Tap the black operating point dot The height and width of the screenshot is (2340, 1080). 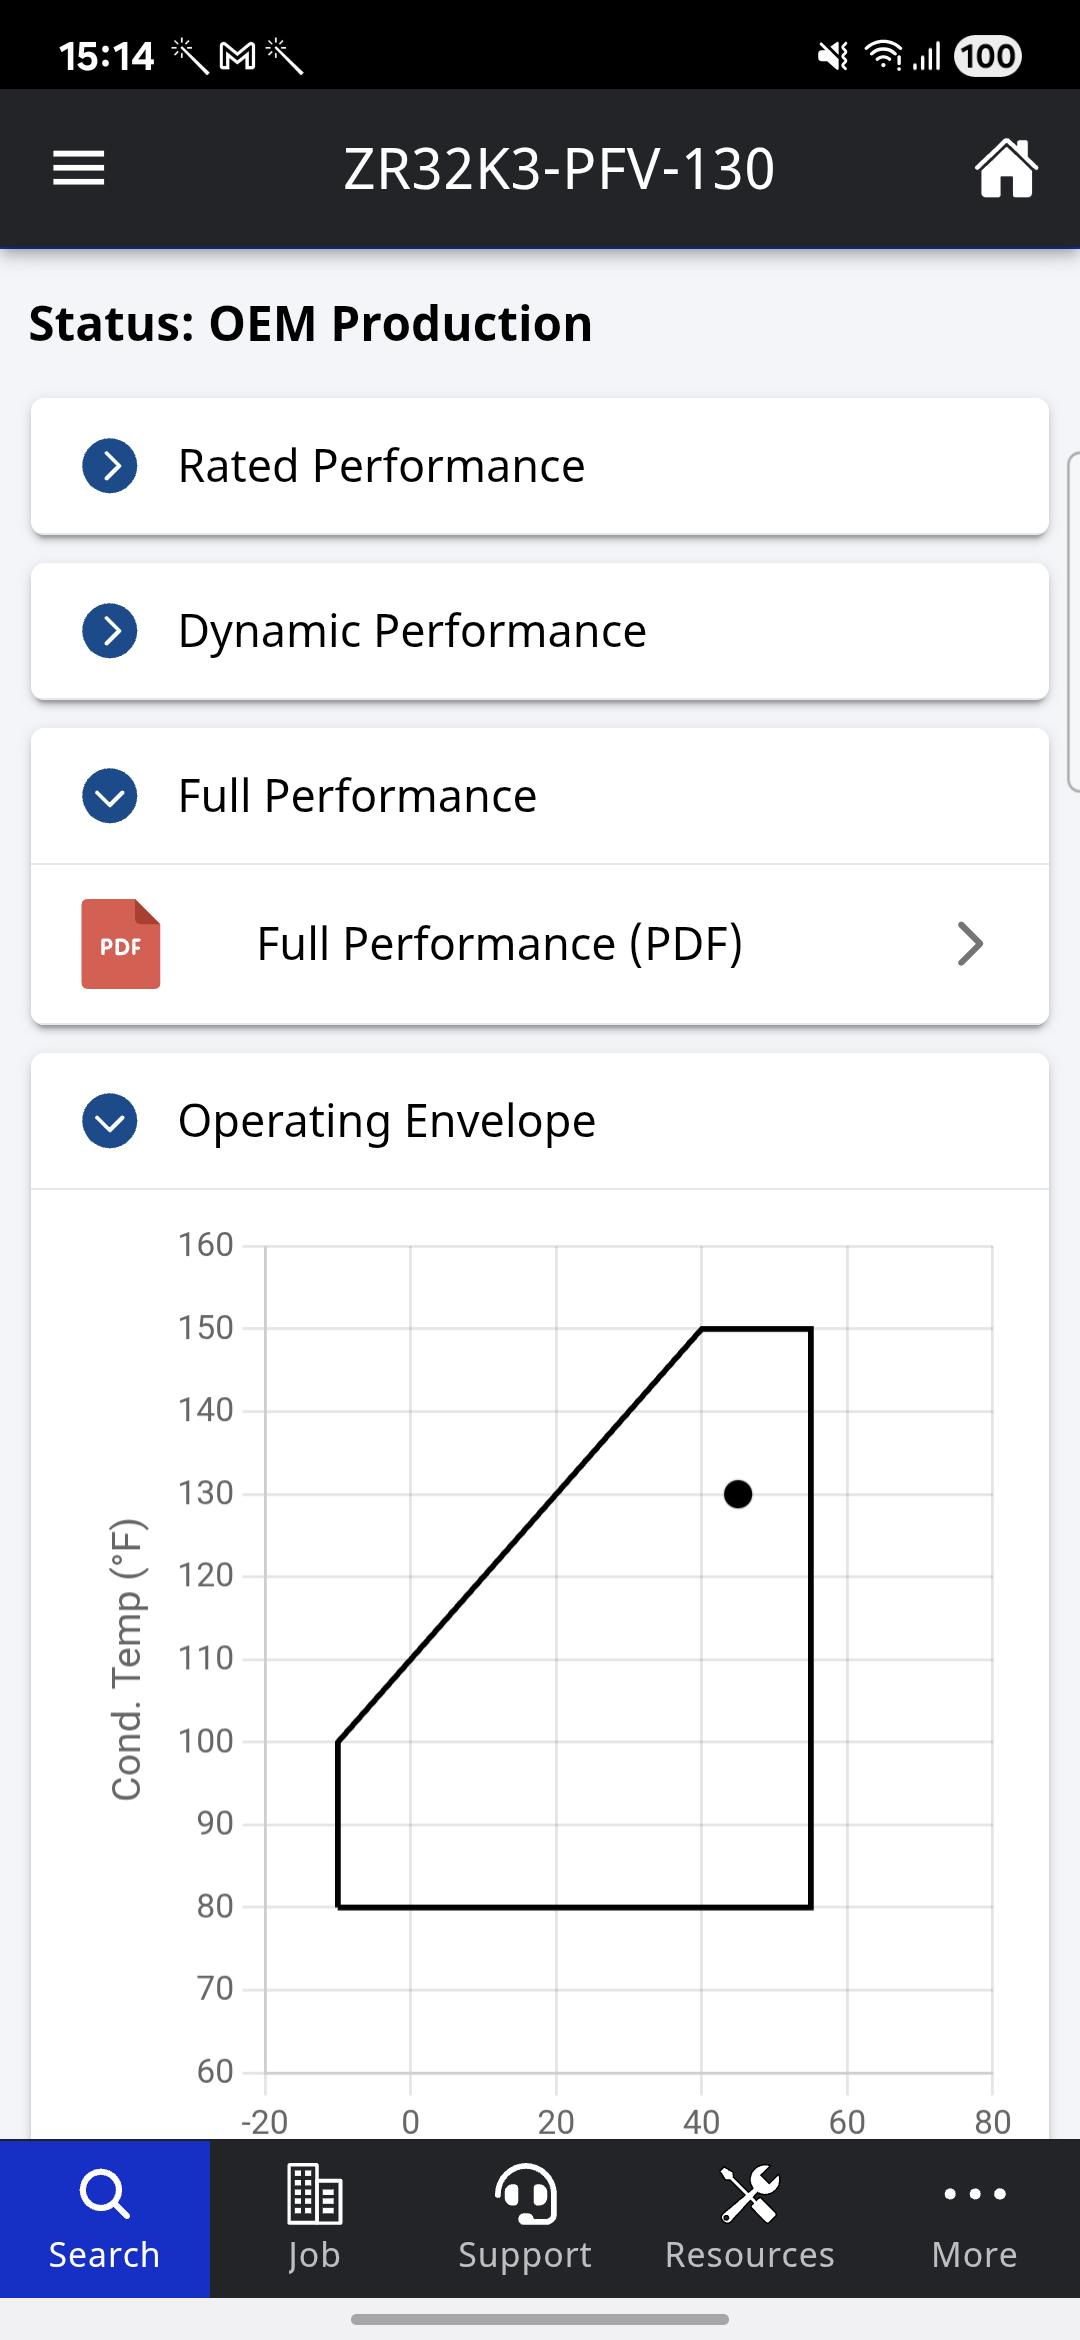pyautogui.click(x=738, y=1494)
